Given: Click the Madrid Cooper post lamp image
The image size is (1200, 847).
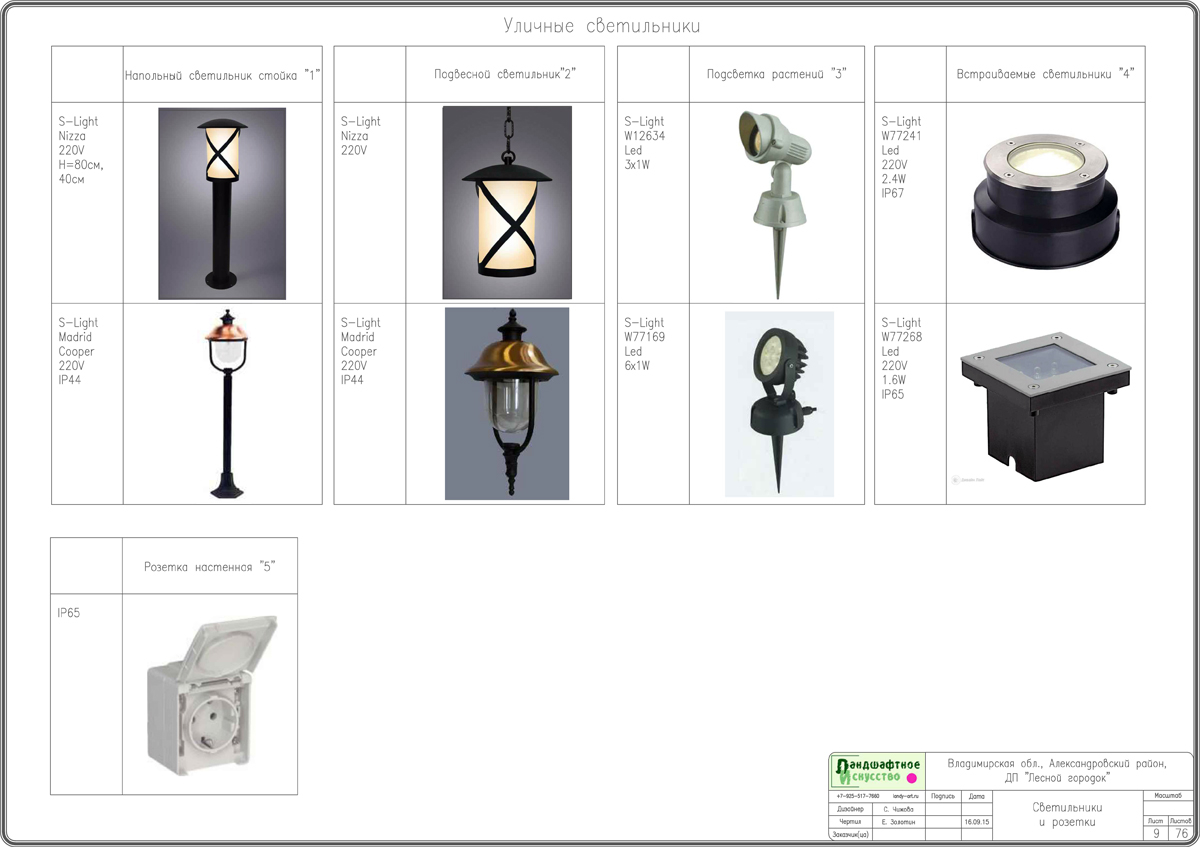Looking at the screenshot, I should [x=226, y=405].
